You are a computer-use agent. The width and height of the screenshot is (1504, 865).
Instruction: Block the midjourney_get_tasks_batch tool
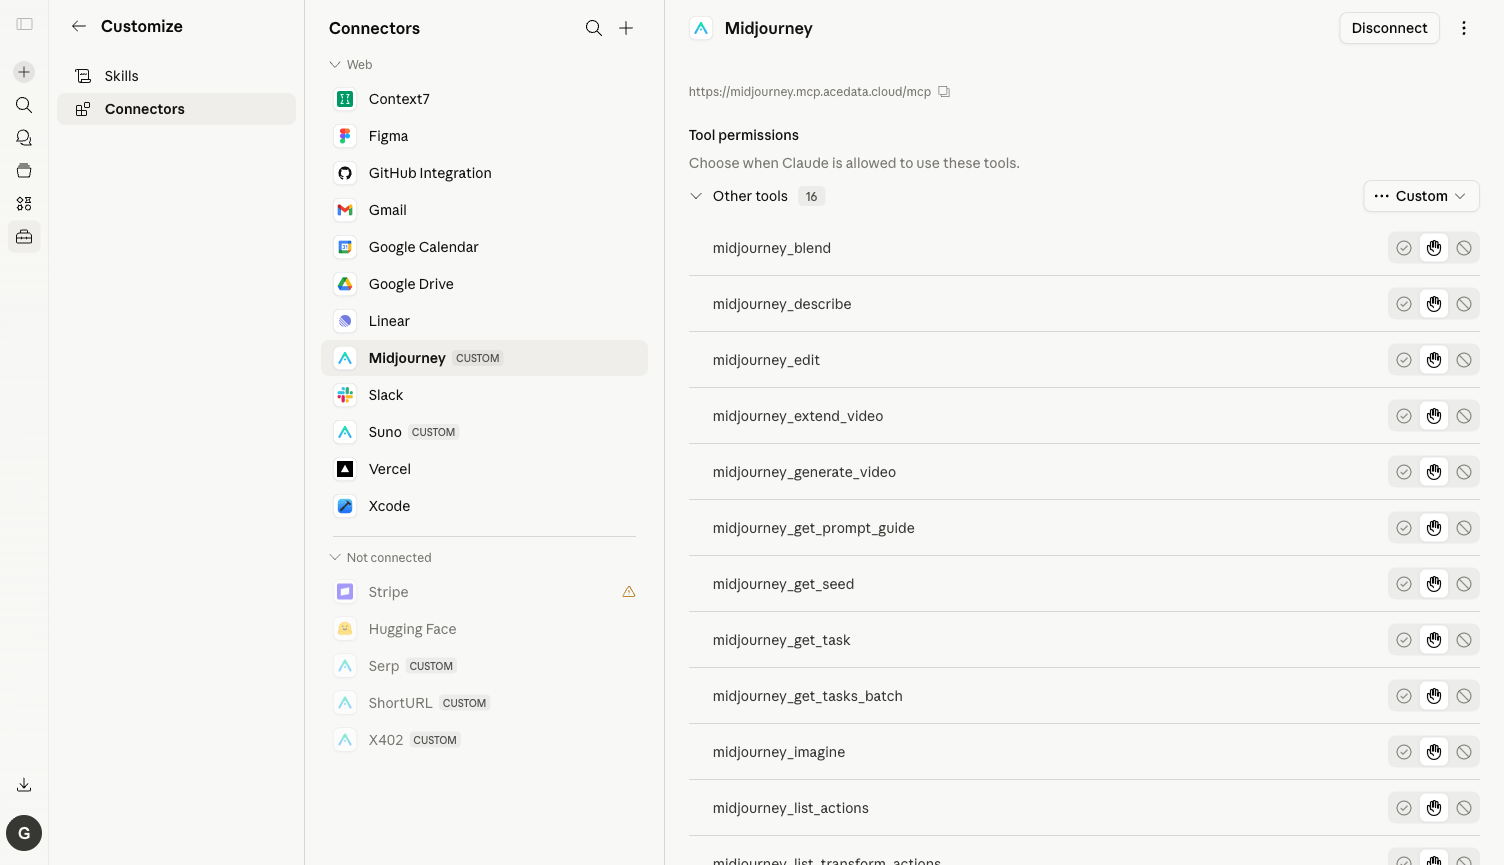(x=1464, y=696)
